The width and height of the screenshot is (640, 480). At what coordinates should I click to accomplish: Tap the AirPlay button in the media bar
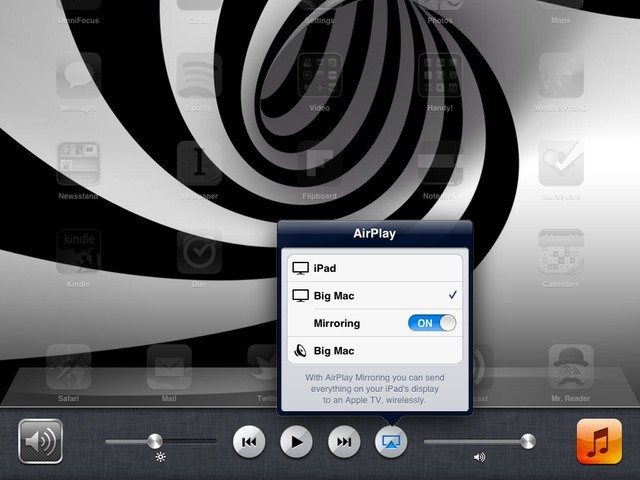pyautogui.click(x=391, y=441)
